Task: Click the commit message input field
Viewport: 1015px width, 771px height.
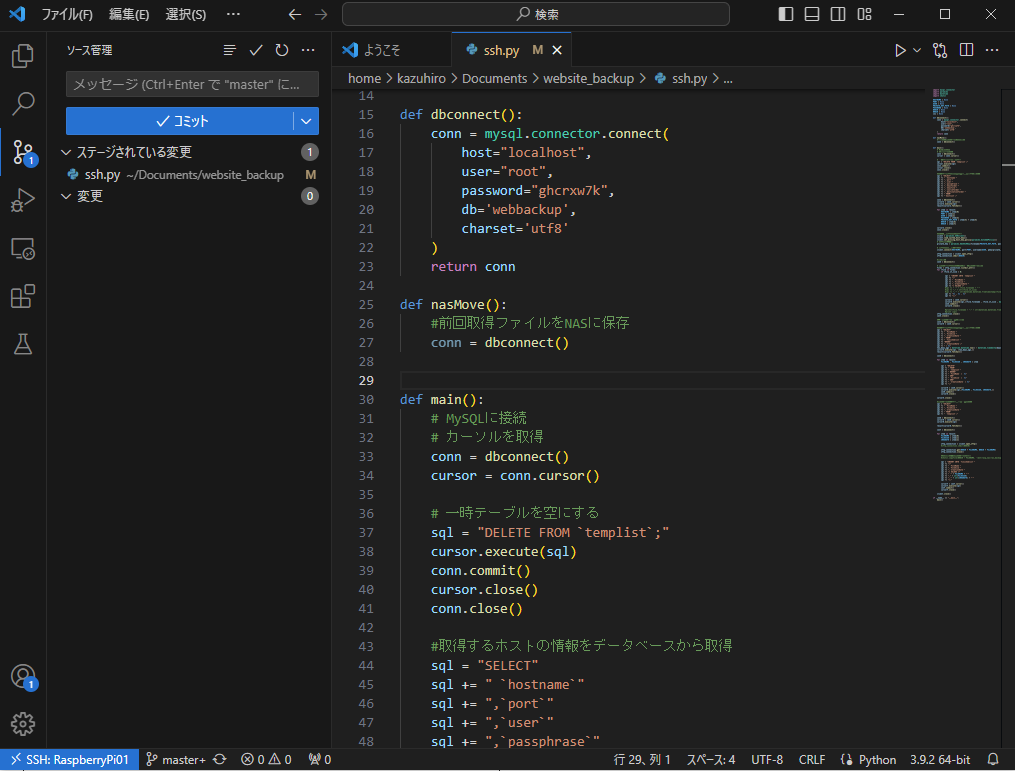Action: coord(192,85)
